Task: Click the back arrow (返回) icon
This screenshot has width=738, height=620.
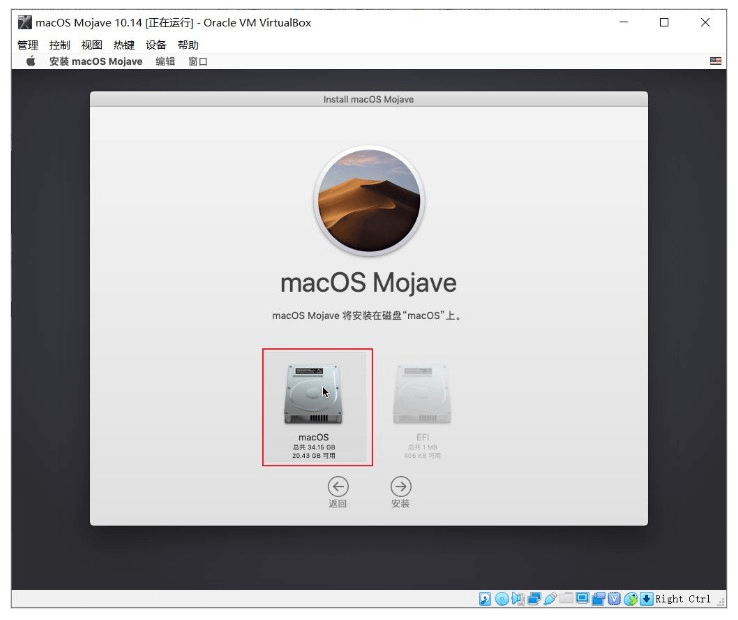Action: point(338,486)
